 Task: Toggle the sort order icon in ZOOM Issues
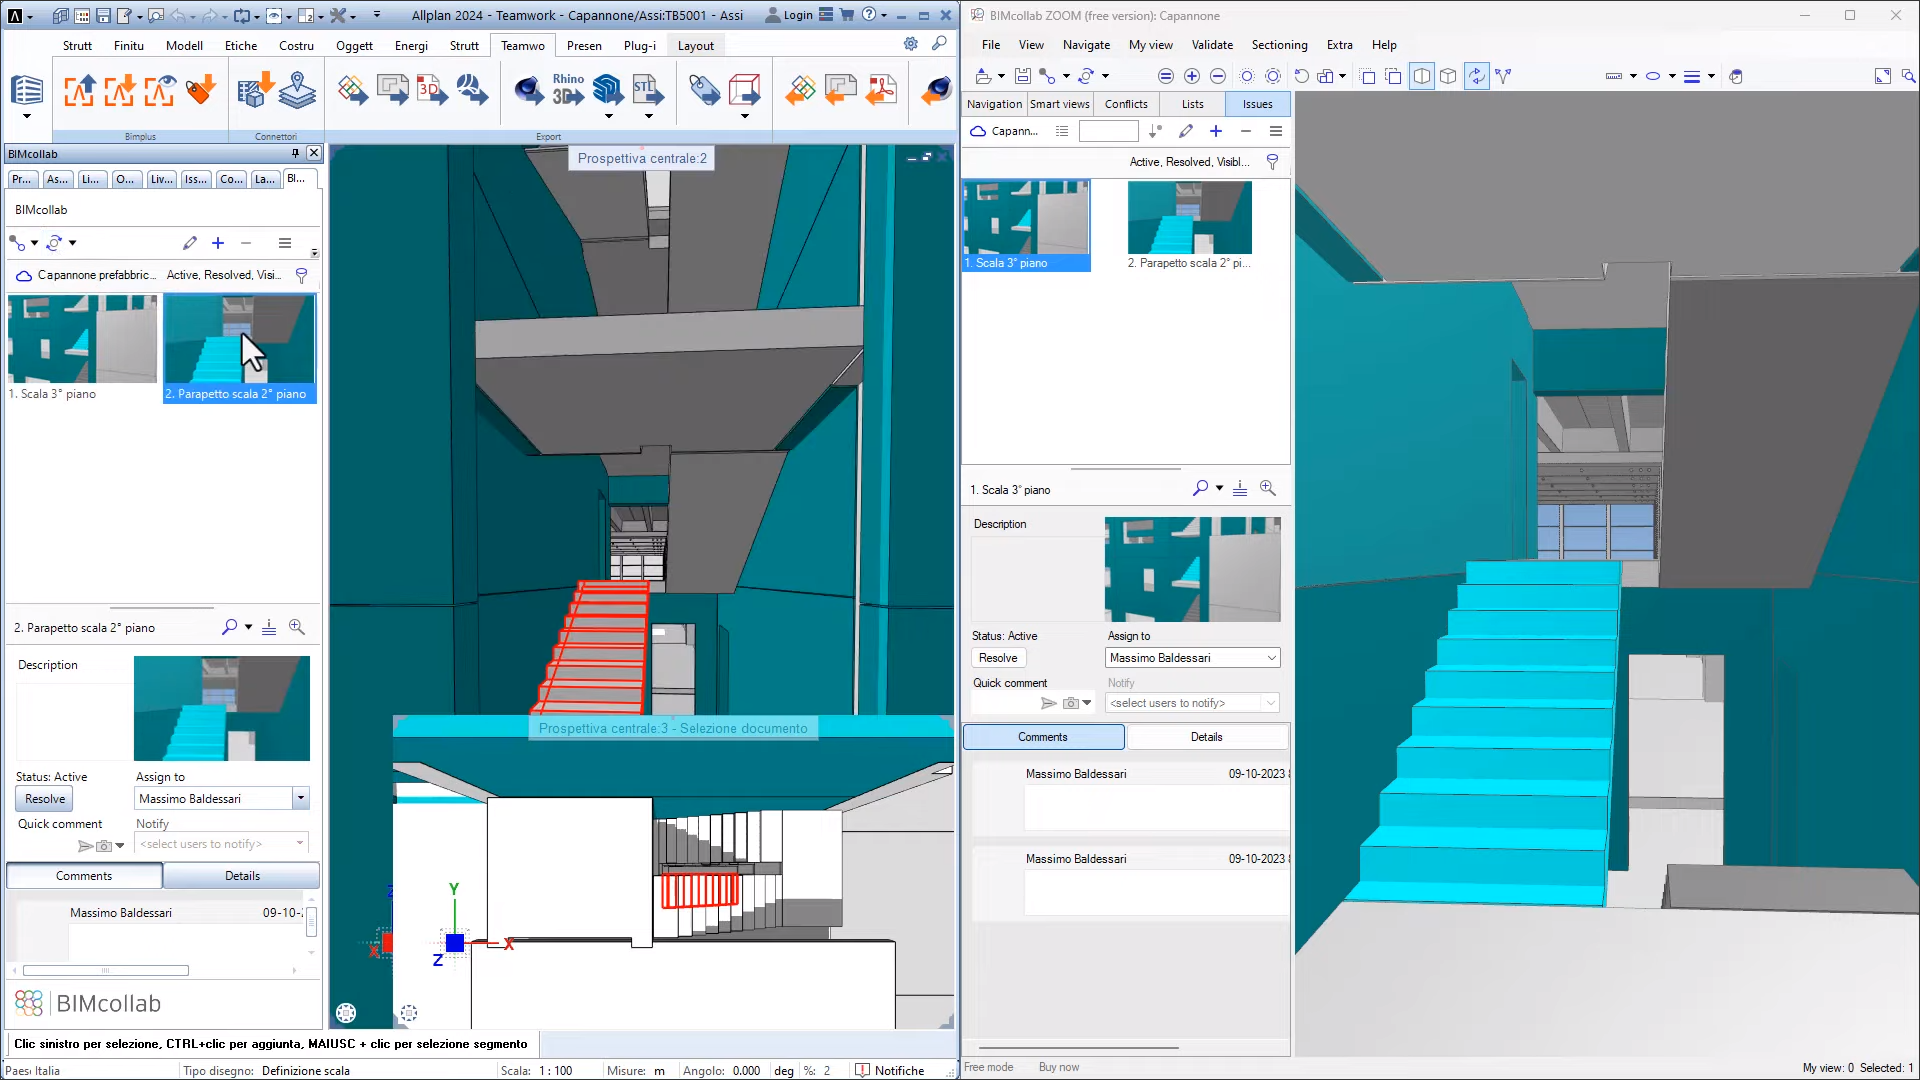tap(1155, 131)
